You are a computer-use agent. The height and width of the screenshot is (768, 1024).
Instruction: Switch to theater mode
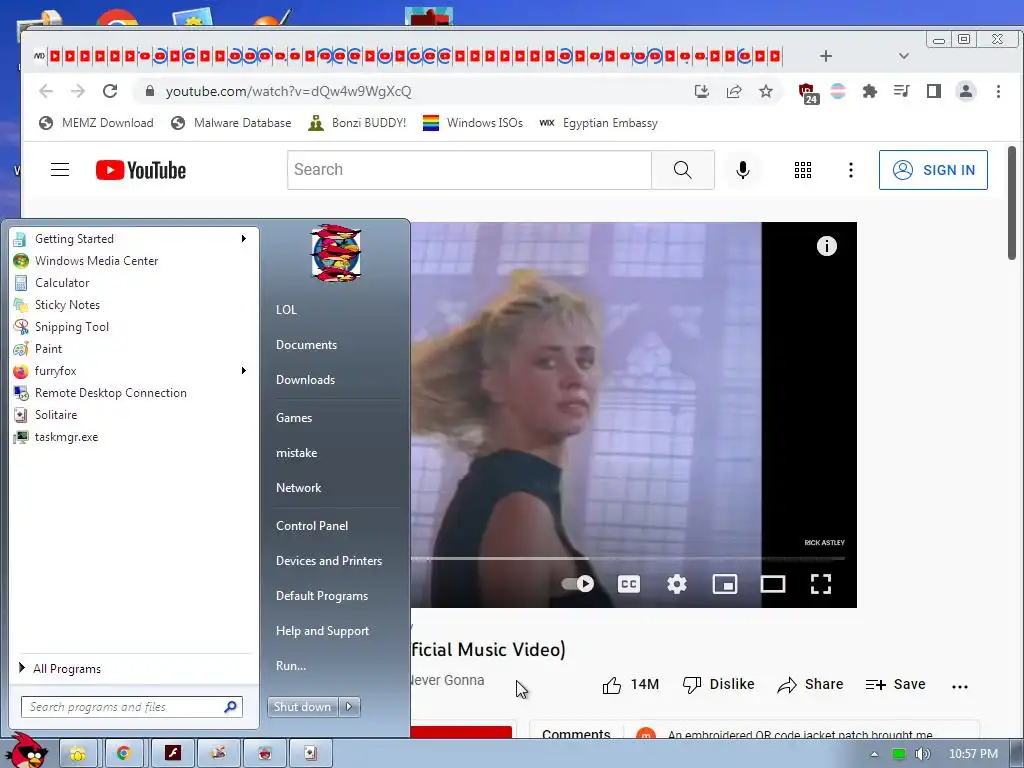773,584
